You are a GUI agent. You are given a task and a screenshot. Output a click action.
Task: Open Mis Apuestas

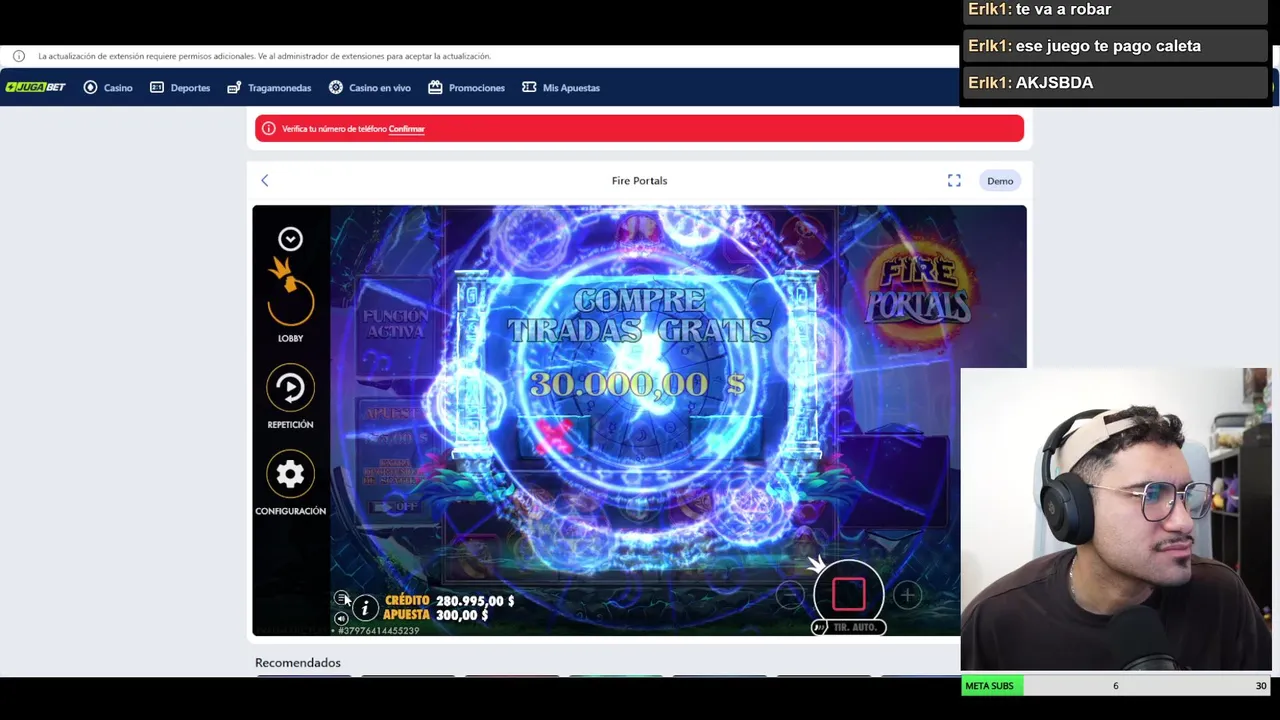tap(561, 88)
